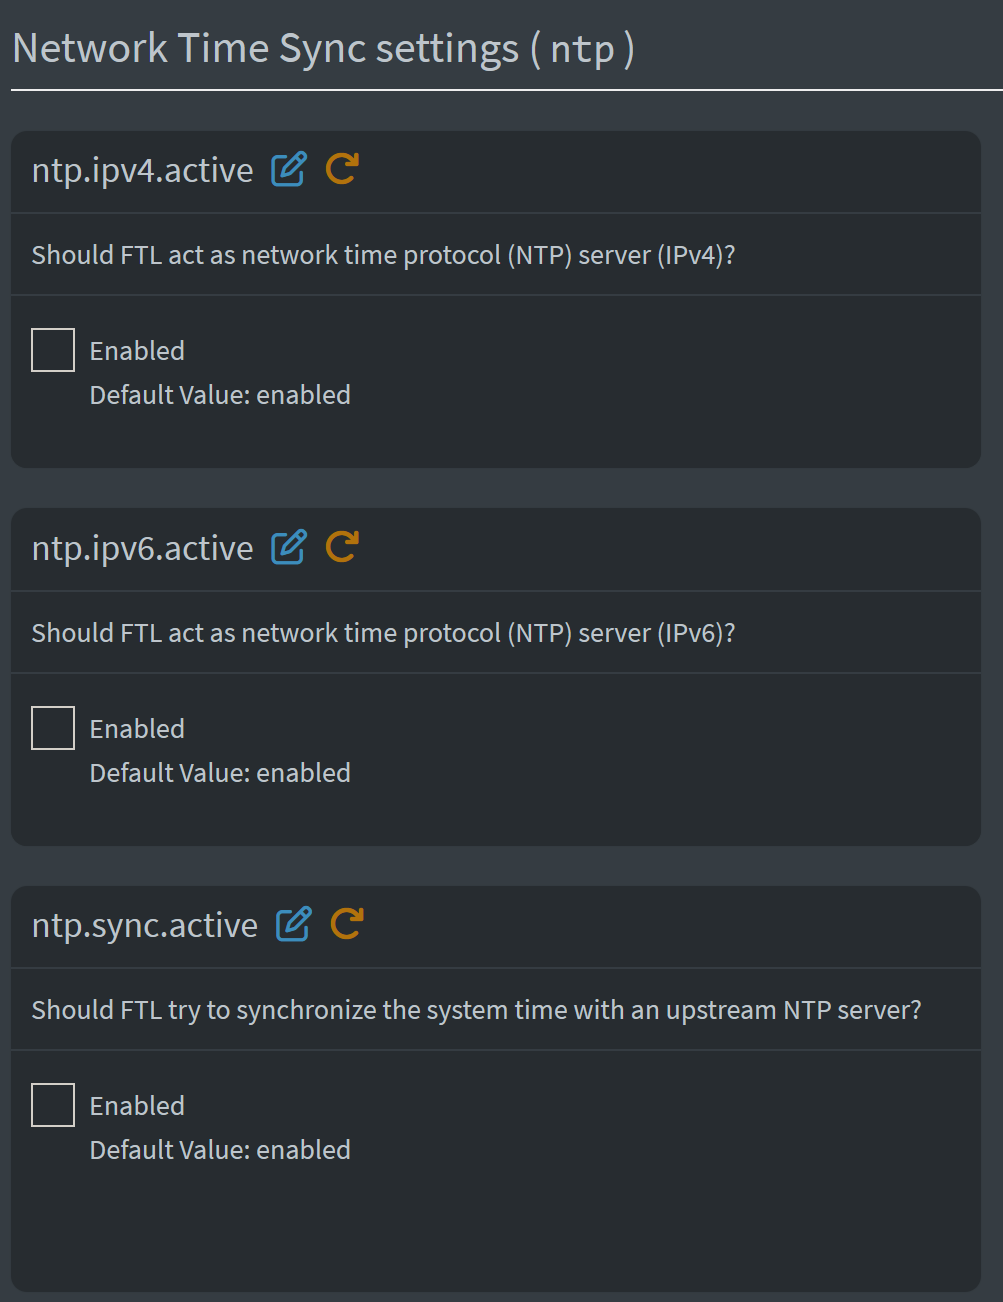Click the Enabled label for the IPv6 NTP server
Screen dimensions: 1003x1302
click(x=137, y=729)
